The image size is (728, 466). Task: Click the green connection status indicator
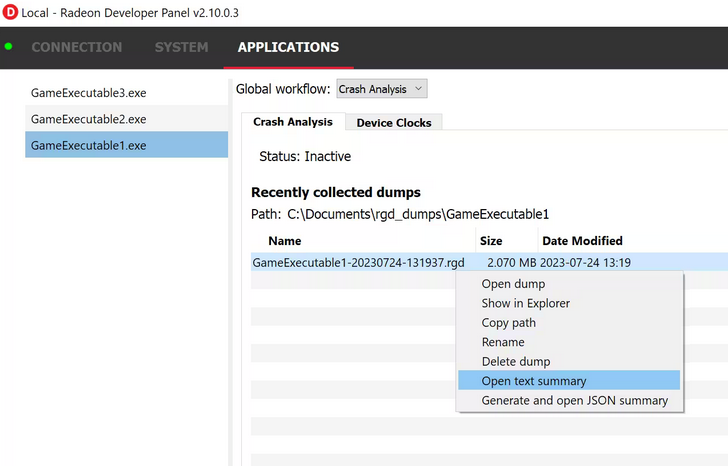click(9, 47)
